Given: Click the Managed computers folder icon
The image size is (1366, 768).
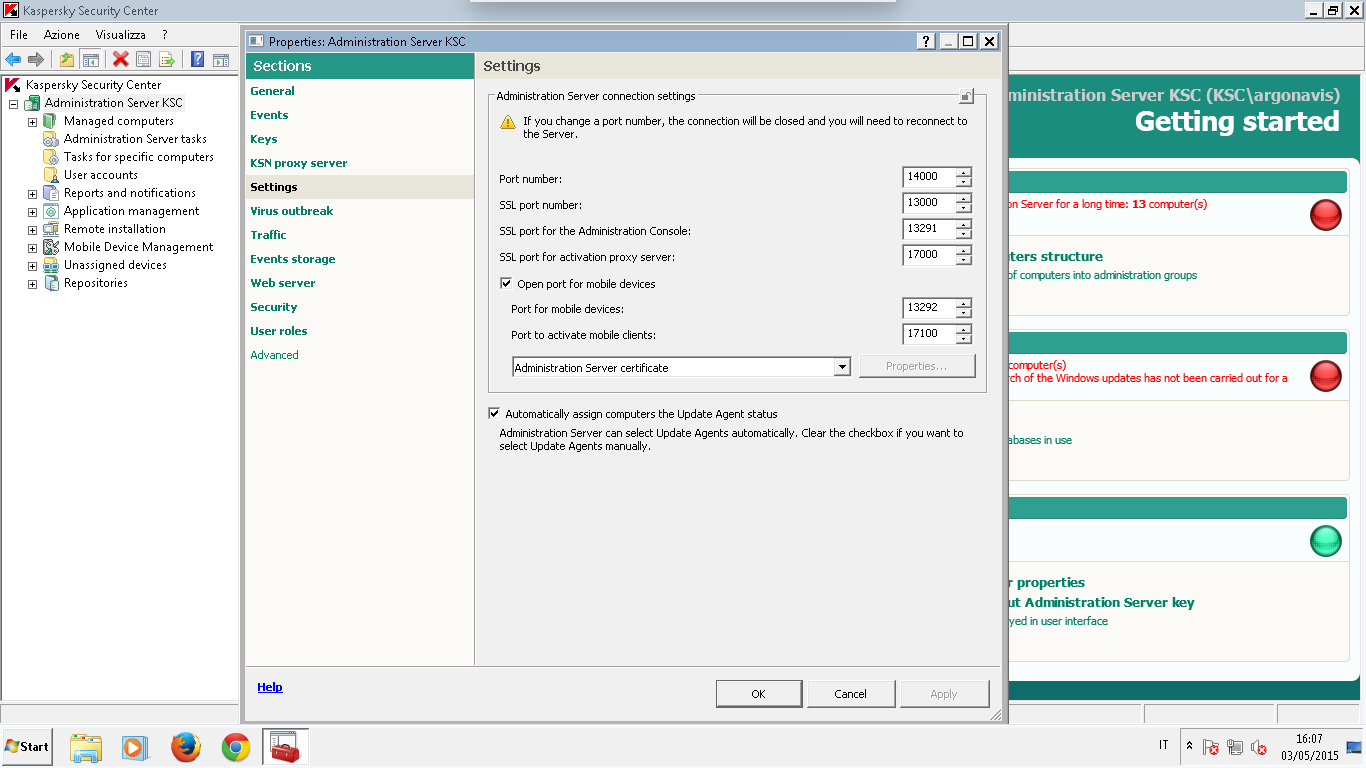Looking at the screenshot, I should point(51,121).
